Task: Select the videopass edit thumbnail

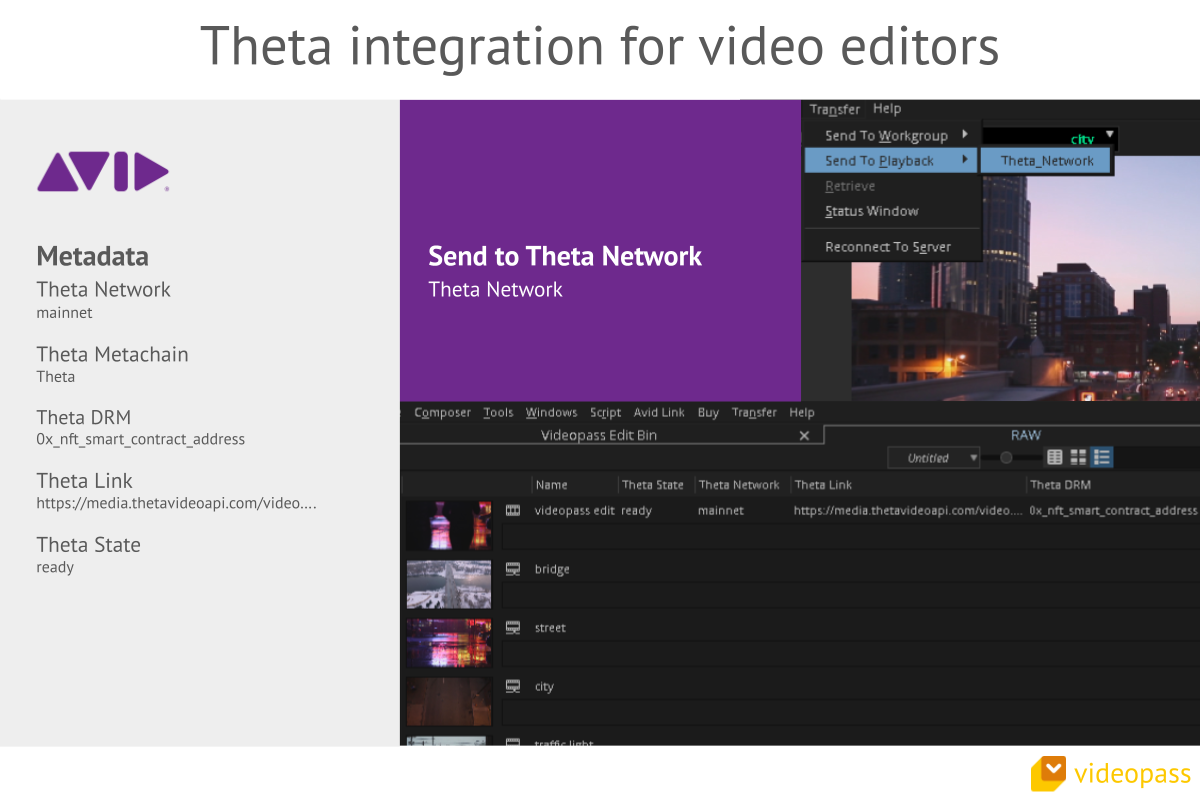Action: 448,525
